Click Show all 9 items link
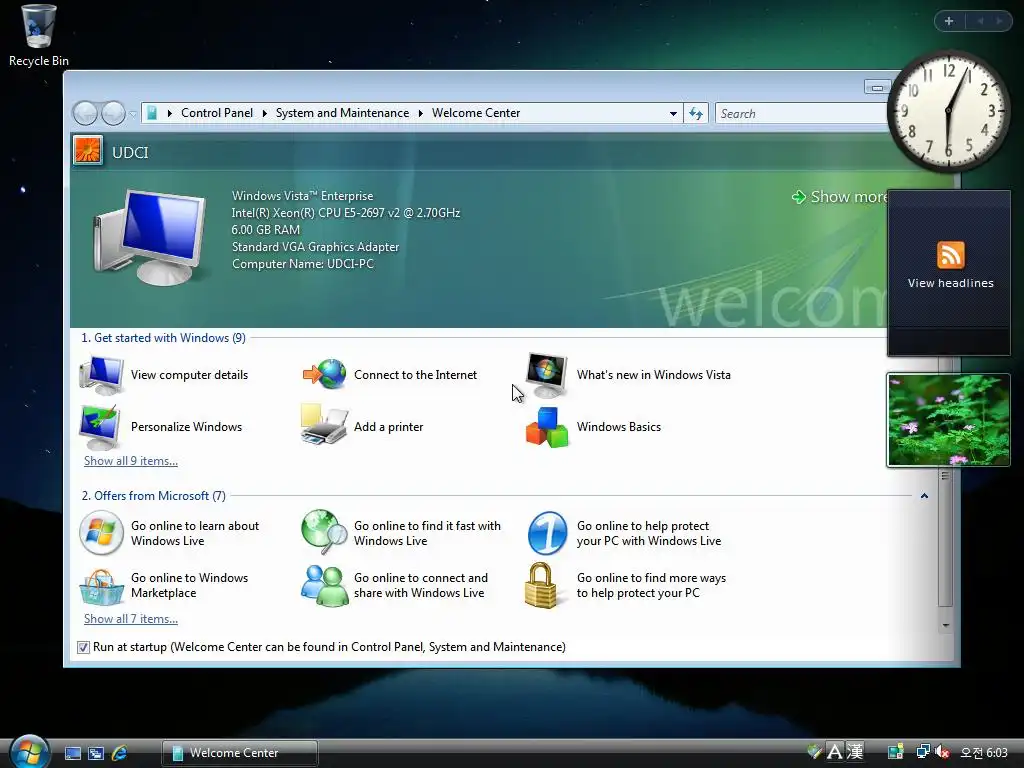The width and height of the screenshot is (1024, 768). click(x=131, y=461)
